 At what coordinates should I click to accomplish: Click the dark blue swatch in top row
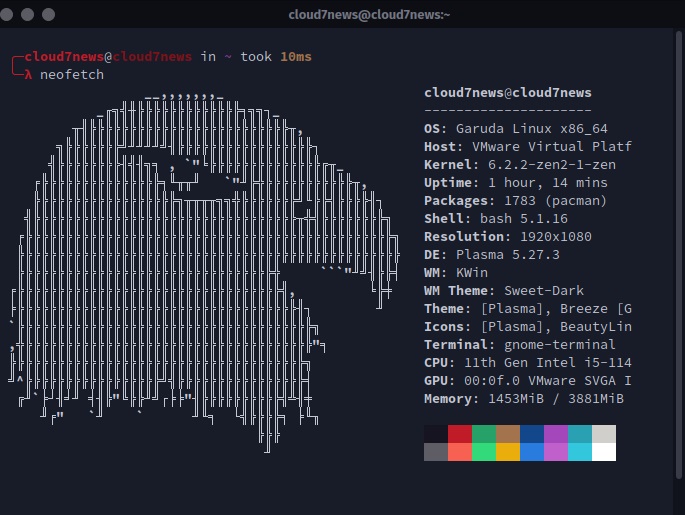532,434
